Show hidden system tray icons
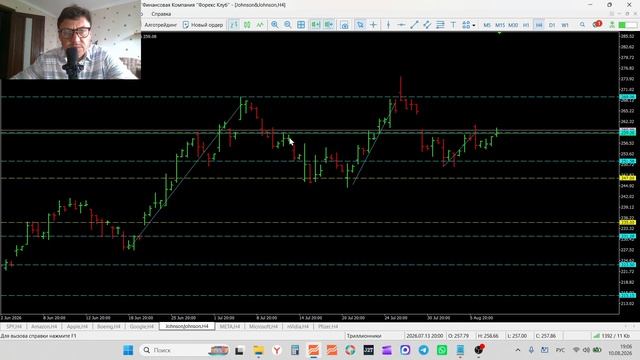 tap(518, 350)
